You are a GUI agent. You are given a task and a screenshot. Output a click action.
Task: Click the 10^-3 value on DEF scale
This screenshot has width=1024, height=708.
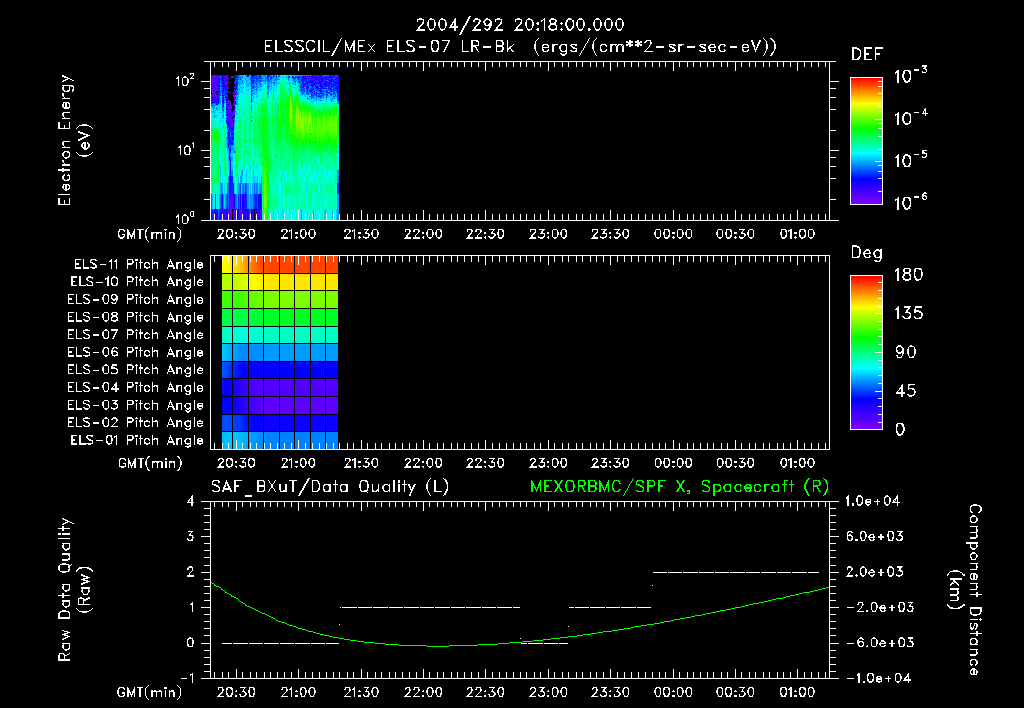click(910, 75)
